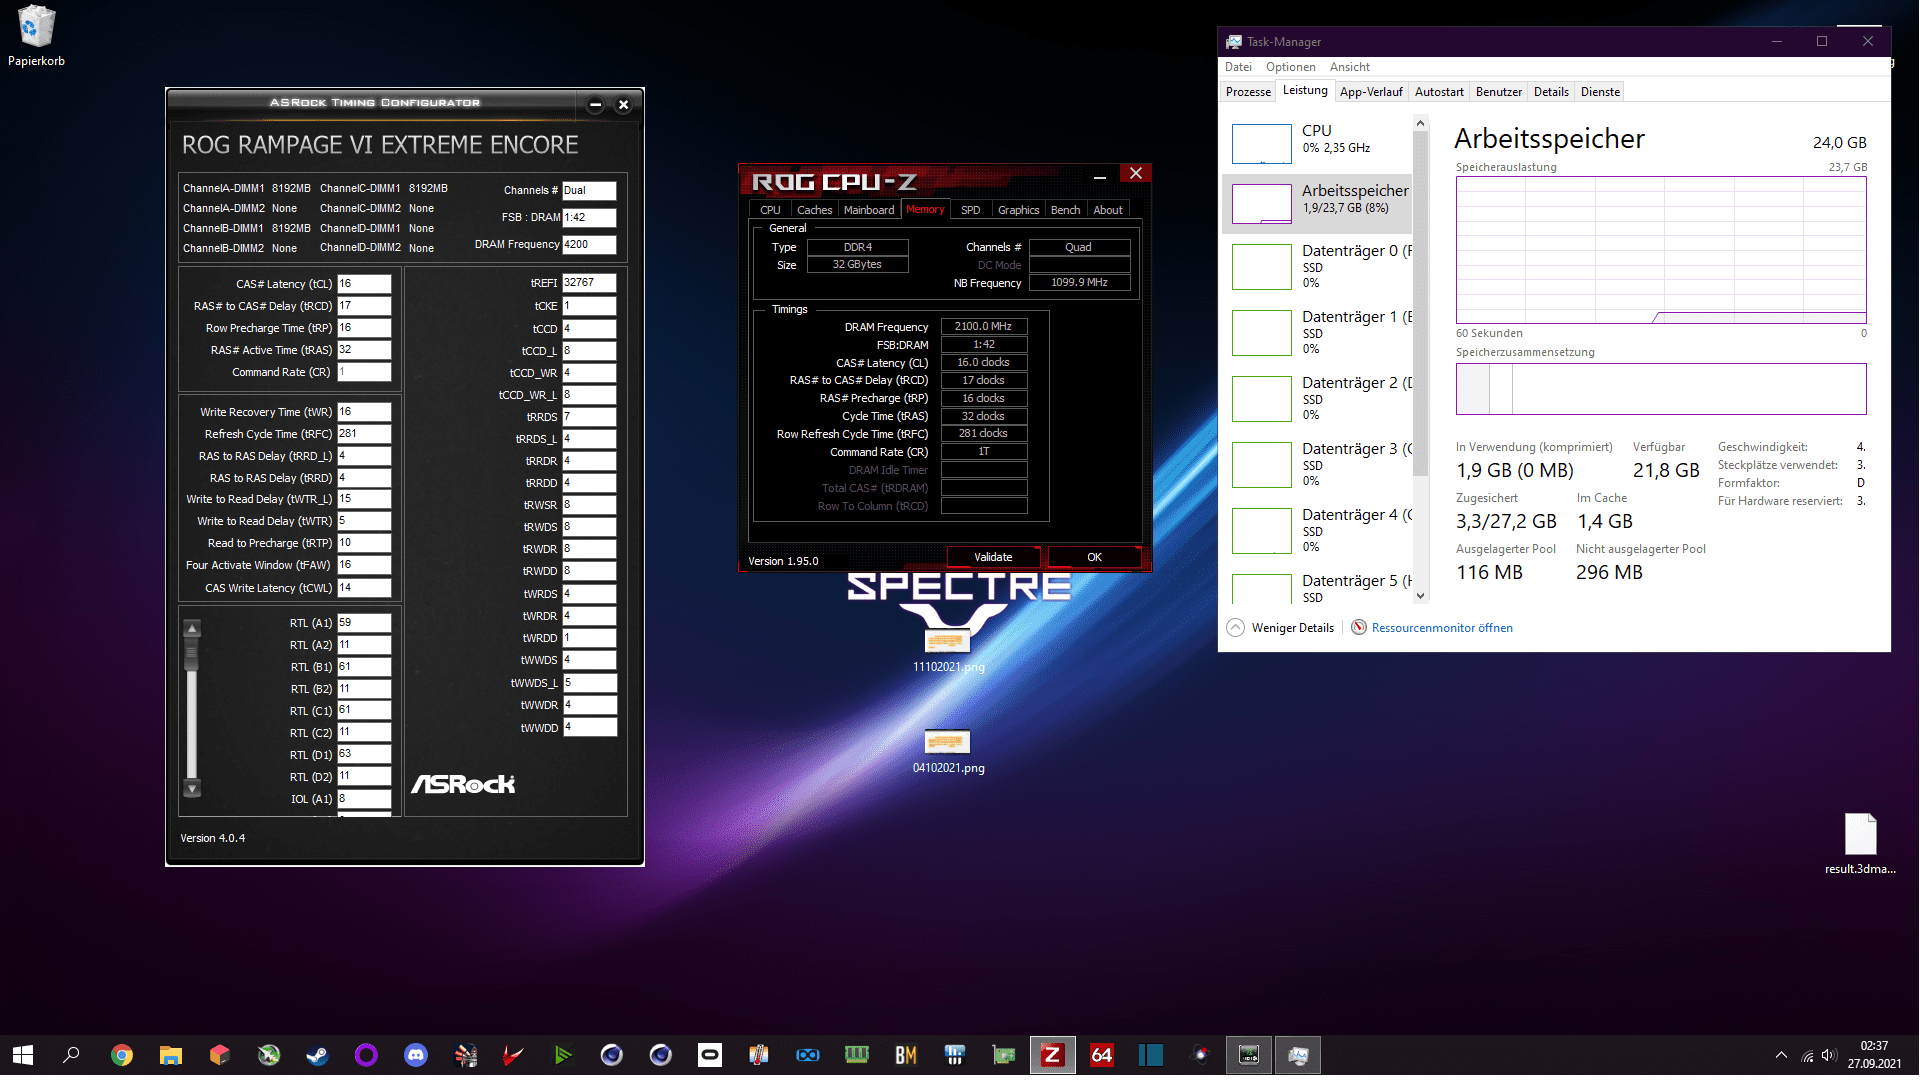The width and height of the screenshot is (1920, 1080).
Task: Open Steam from the taskbar
Action: [x=318, y=1055]
